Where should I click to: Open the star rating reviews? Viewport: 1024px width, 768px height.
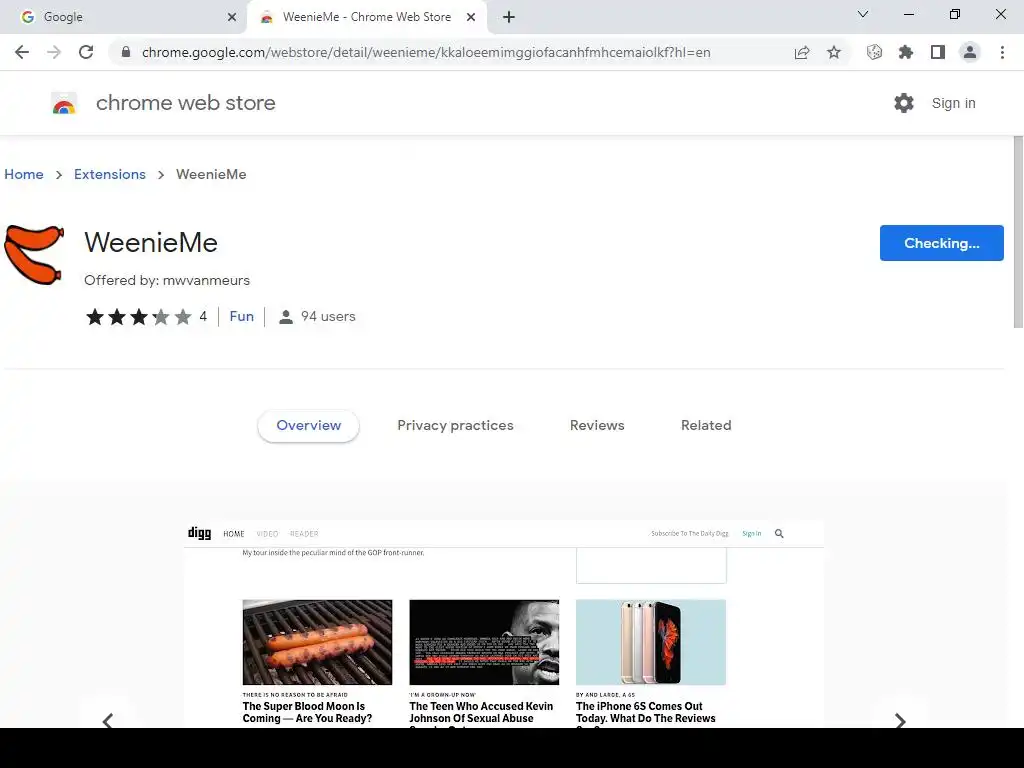coord(138,317)
